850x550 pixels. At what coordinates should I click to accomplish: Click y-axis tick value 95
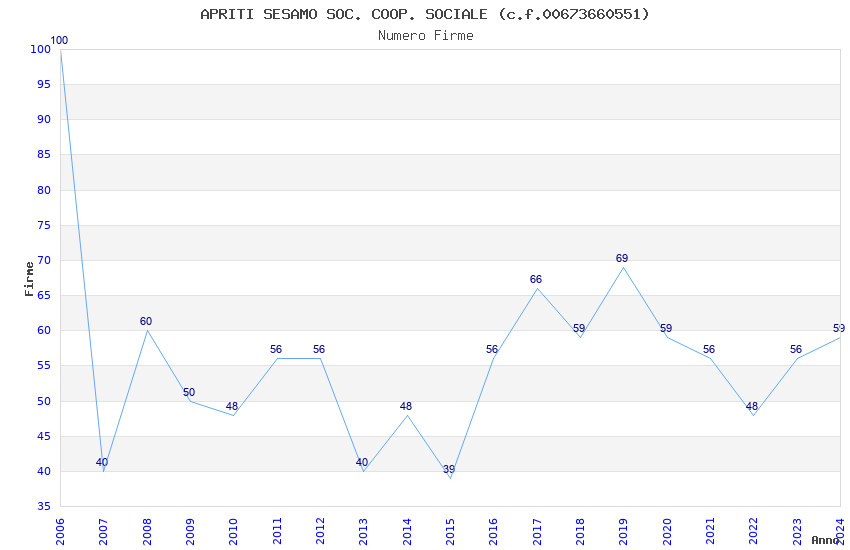click(44, 85)
